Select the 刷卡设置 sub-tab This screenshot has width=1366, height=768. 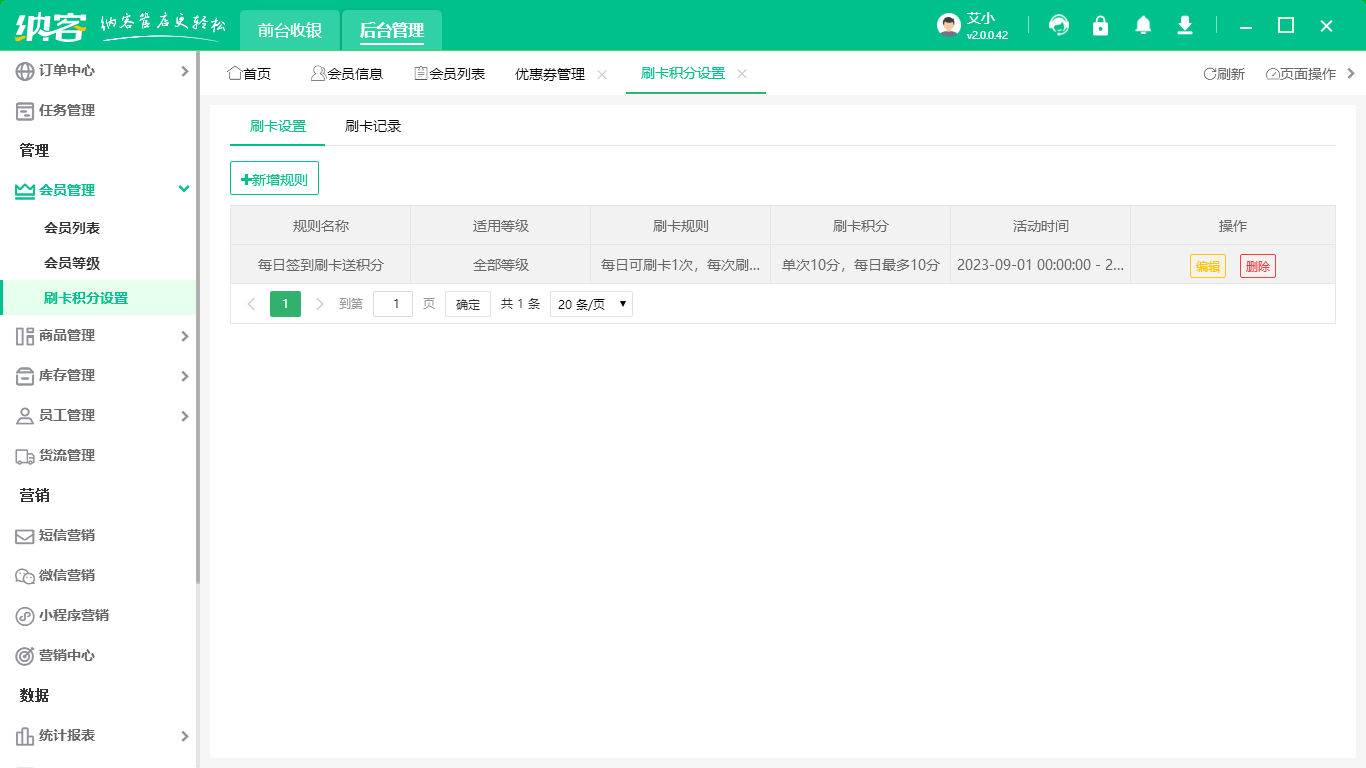278,126
